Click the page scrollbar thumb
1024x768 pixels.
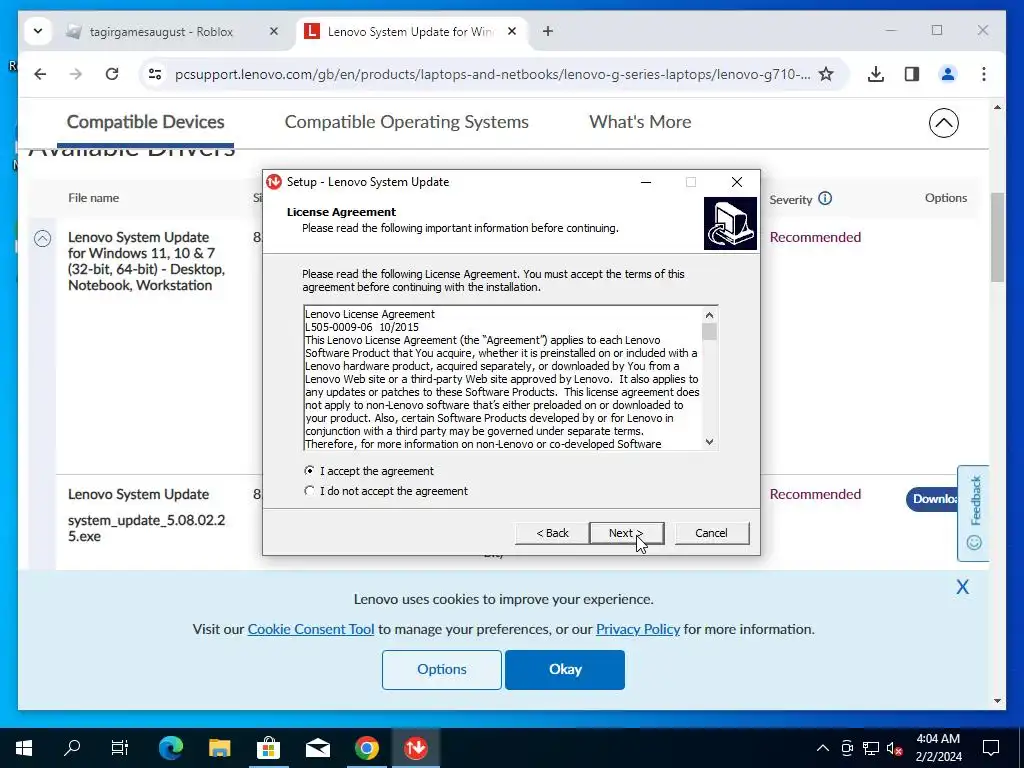(997, 238)
